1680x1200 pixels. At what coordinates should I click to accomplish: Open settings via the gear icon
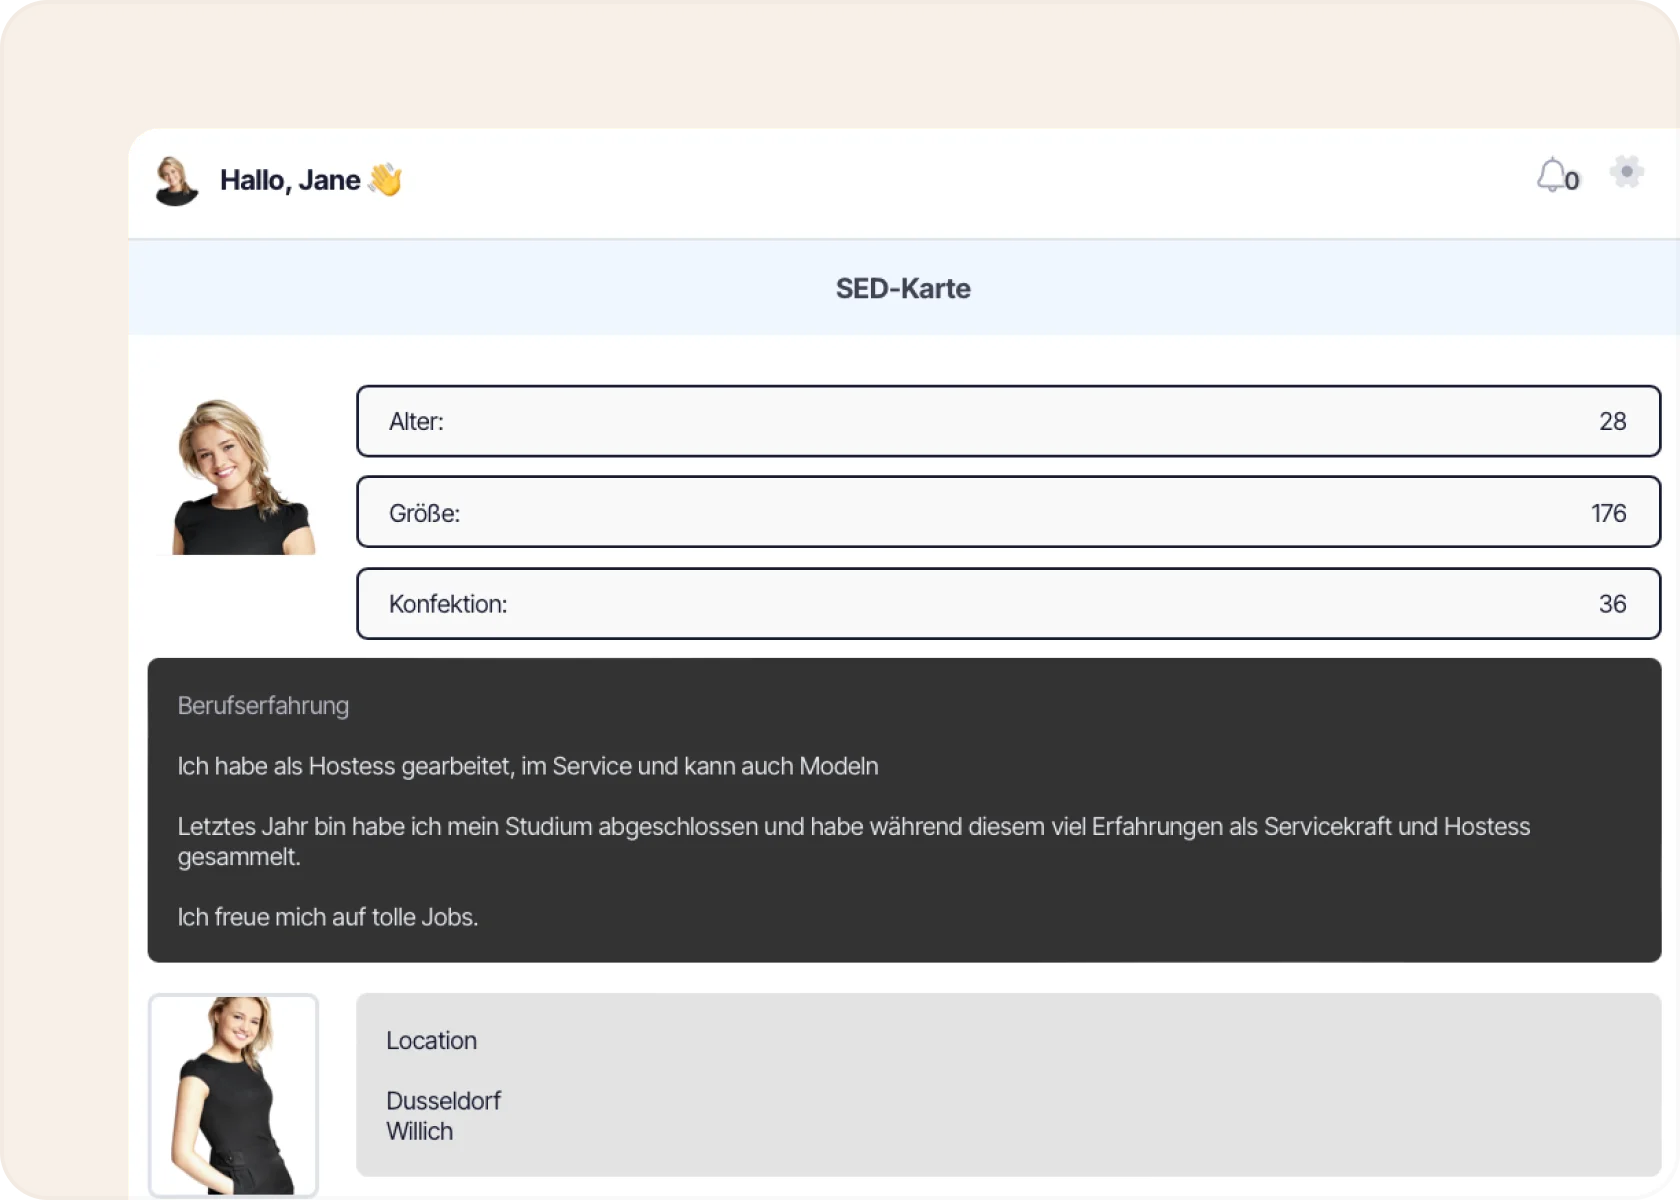1627,172
